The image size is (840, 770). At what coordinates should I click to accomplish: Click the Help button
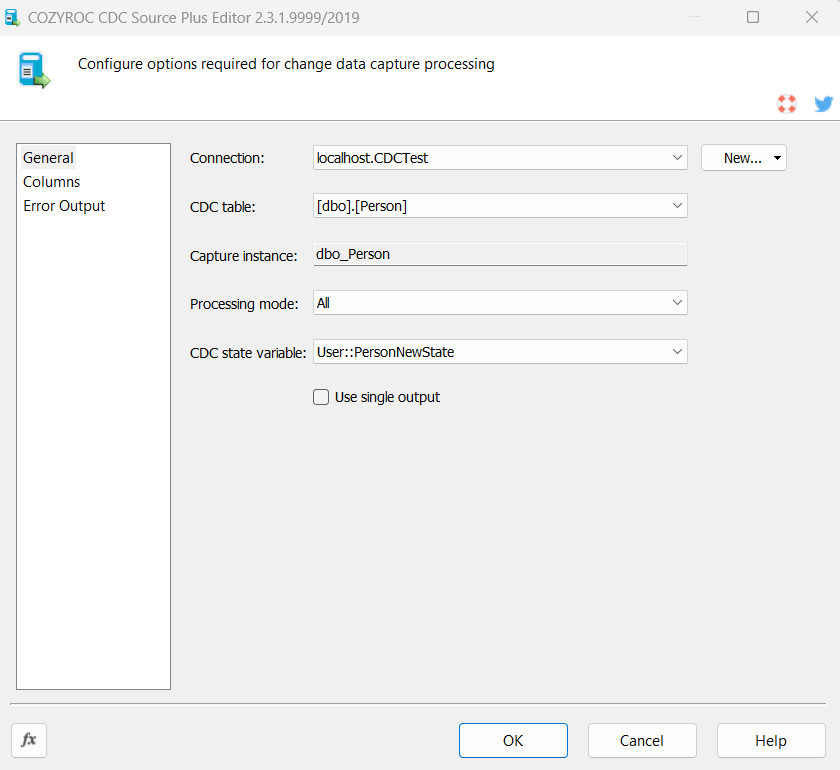point(771,741)
